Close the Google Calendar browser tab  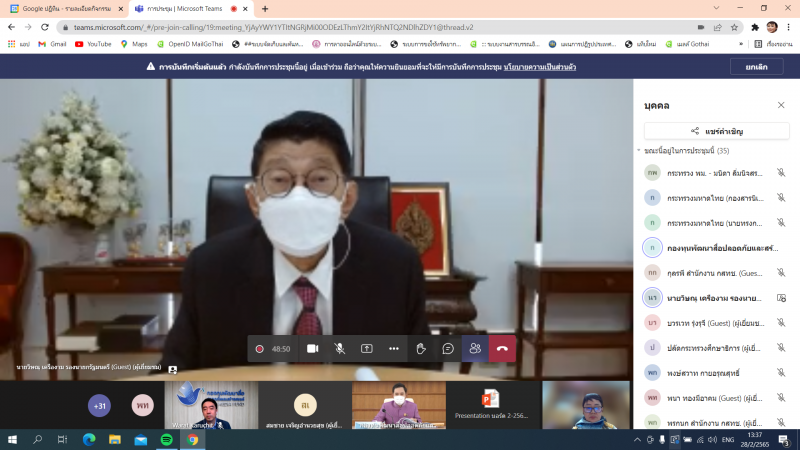pyautogui.click(x=121, y=9)
